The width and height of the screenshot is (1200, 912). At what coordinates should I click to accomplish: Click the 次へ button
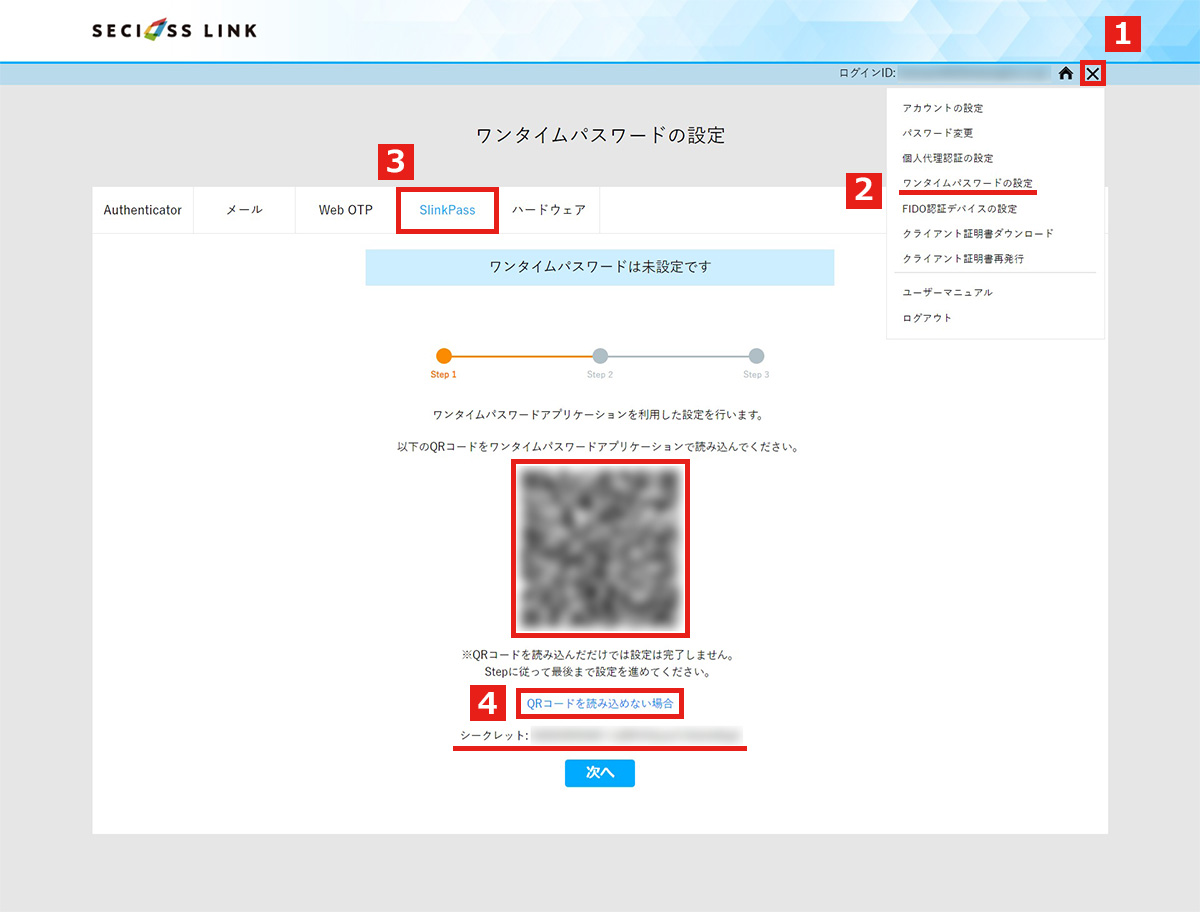click(600, 773)
